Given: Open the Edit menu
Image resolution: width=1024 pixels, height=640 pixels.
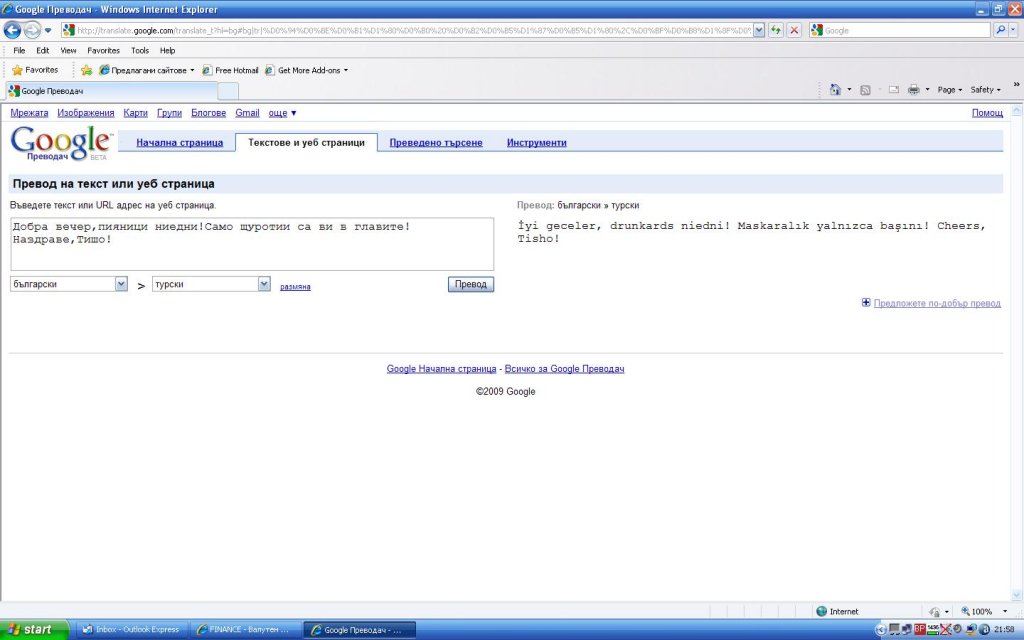Looking at the screenshot, I should pyautogui.click(x=42, y=50).
